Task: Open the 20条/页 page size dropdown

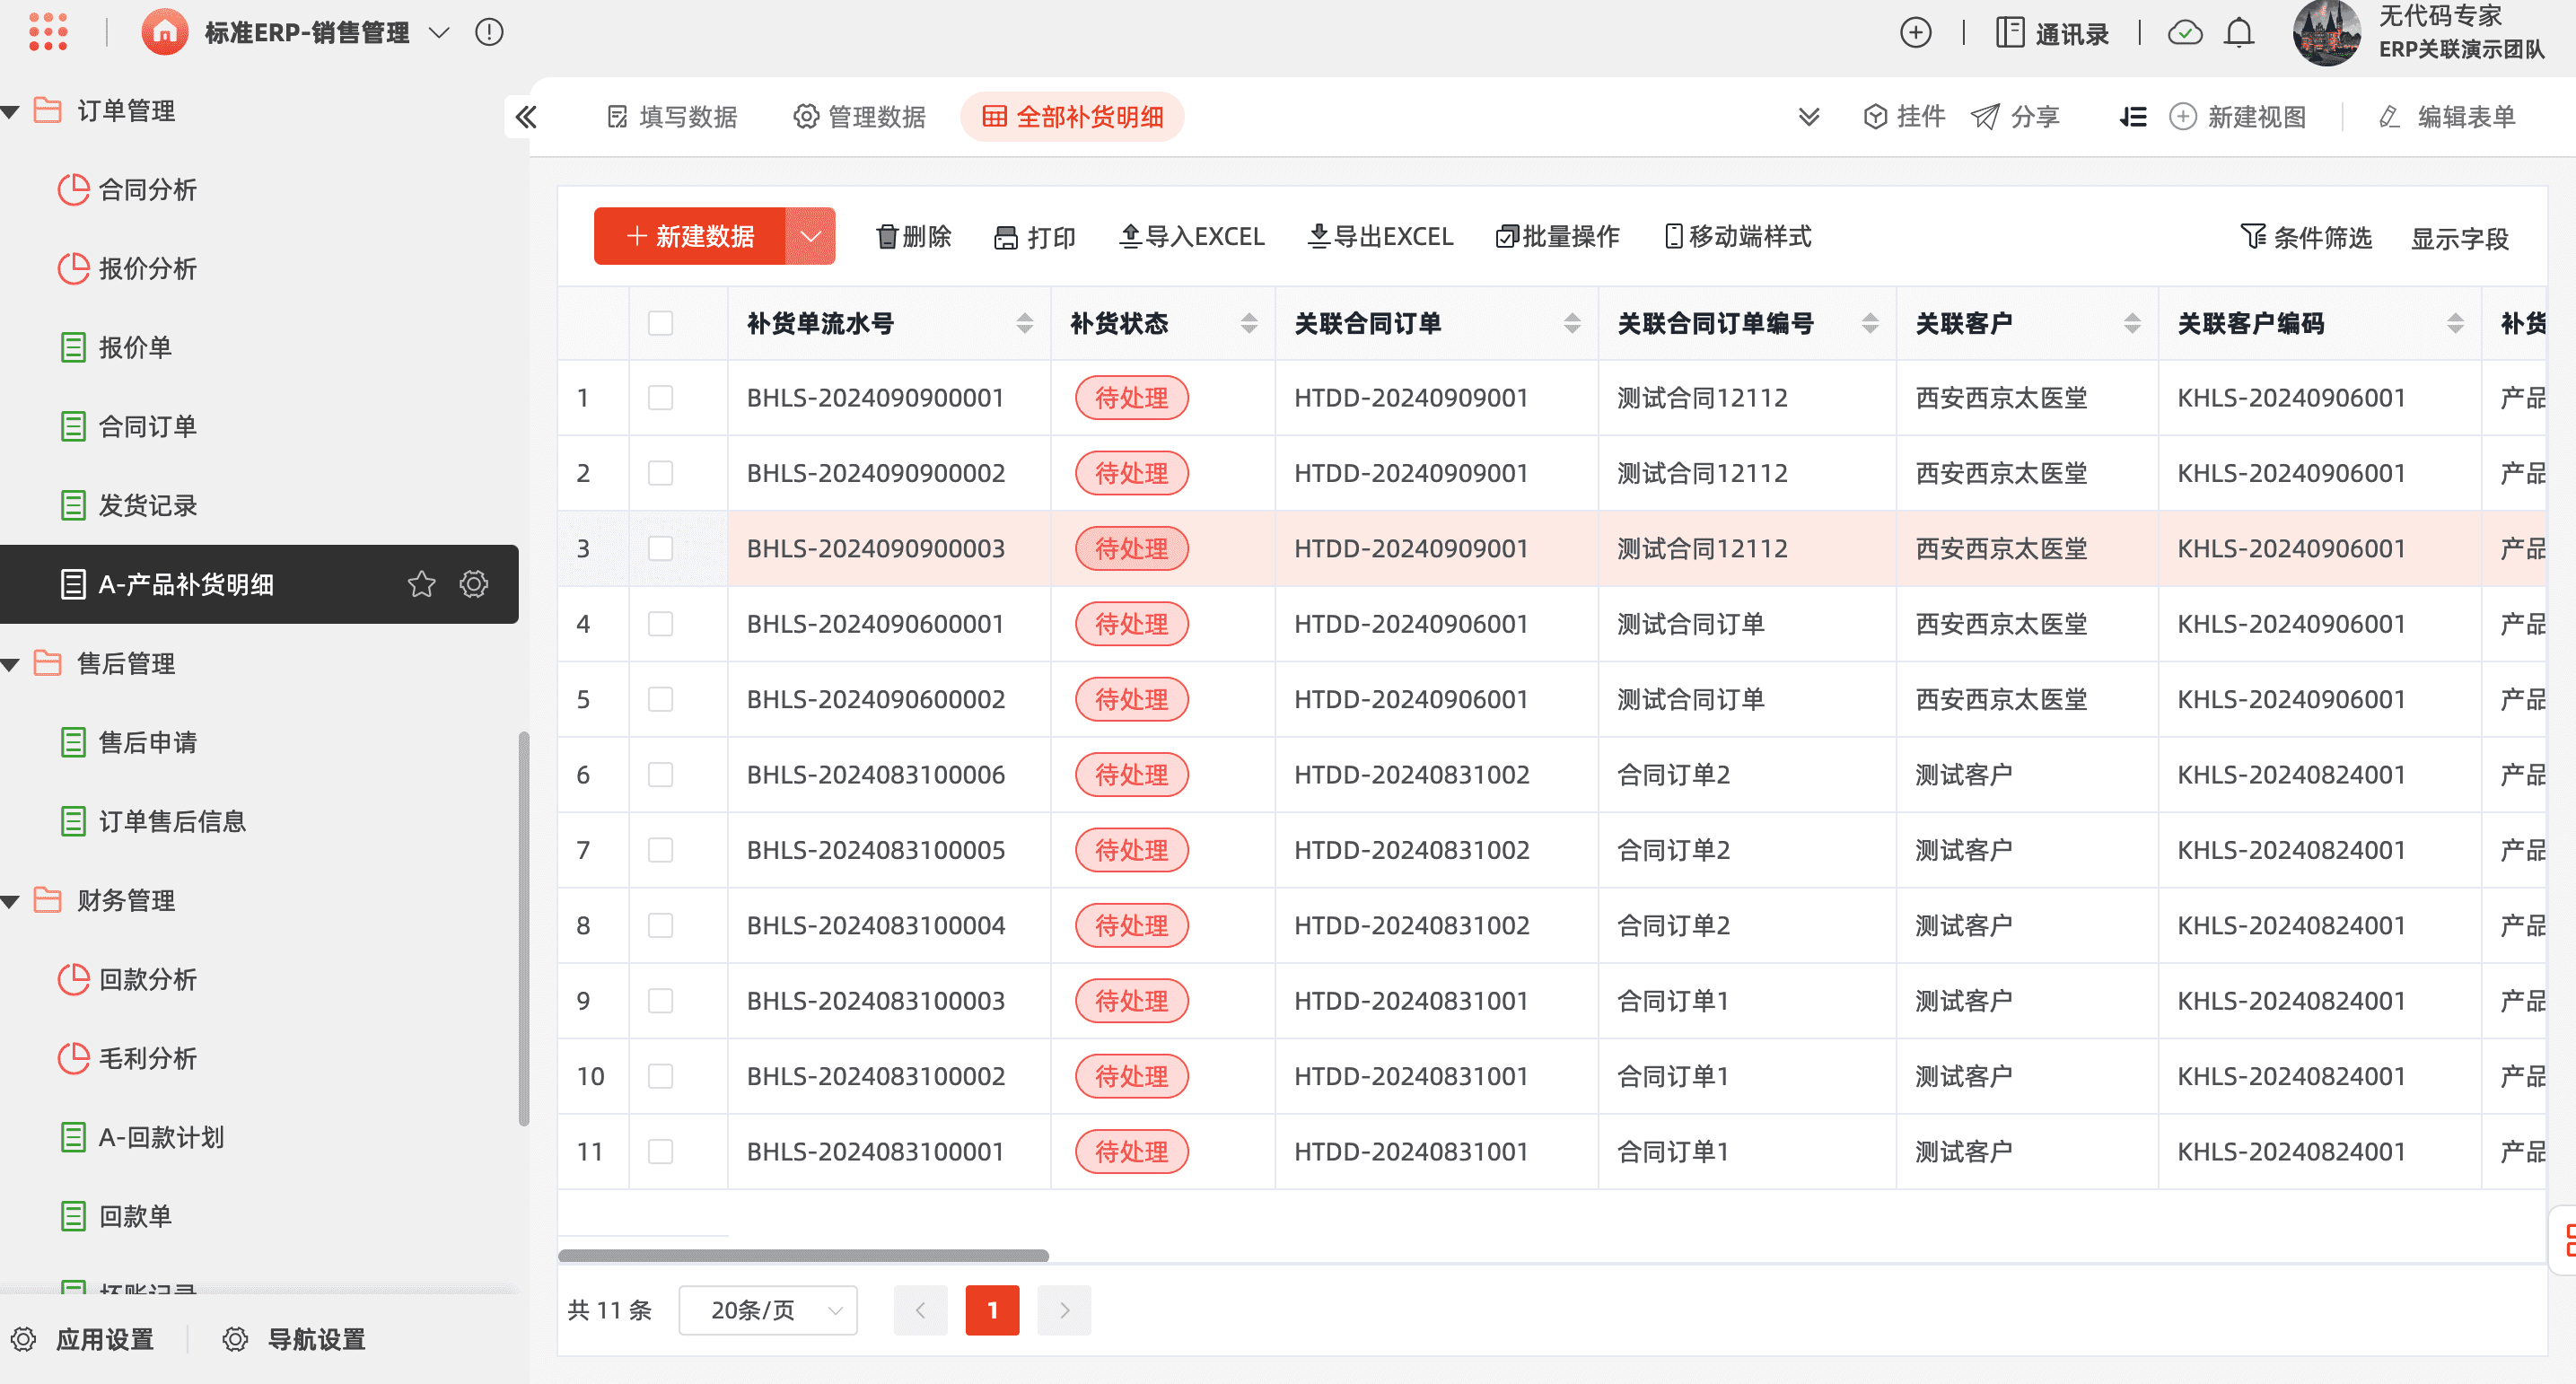Action: pos(767,1310)
